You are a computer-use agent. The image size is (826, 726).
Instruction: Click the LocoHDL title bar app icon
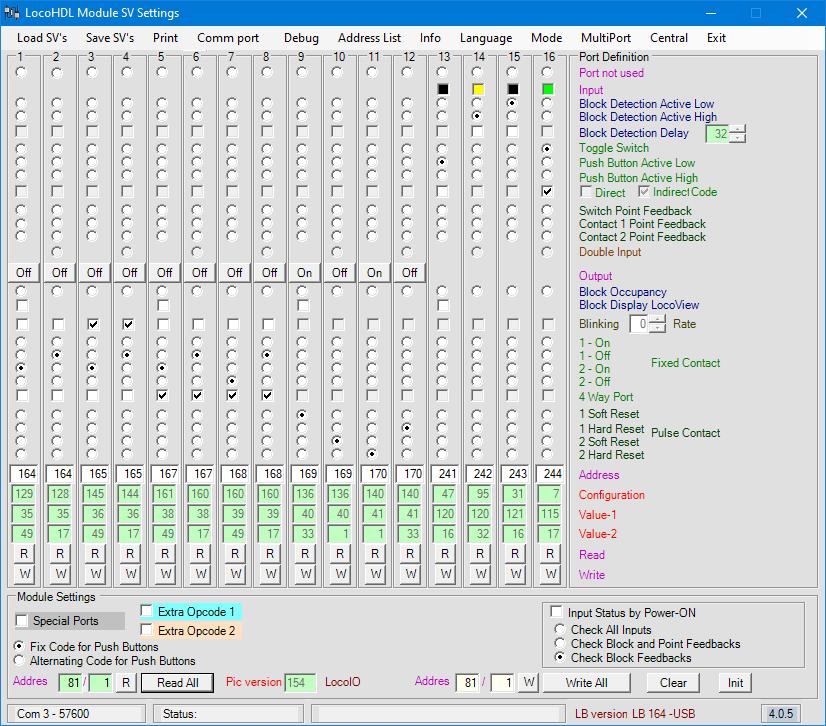coord(12,13)
